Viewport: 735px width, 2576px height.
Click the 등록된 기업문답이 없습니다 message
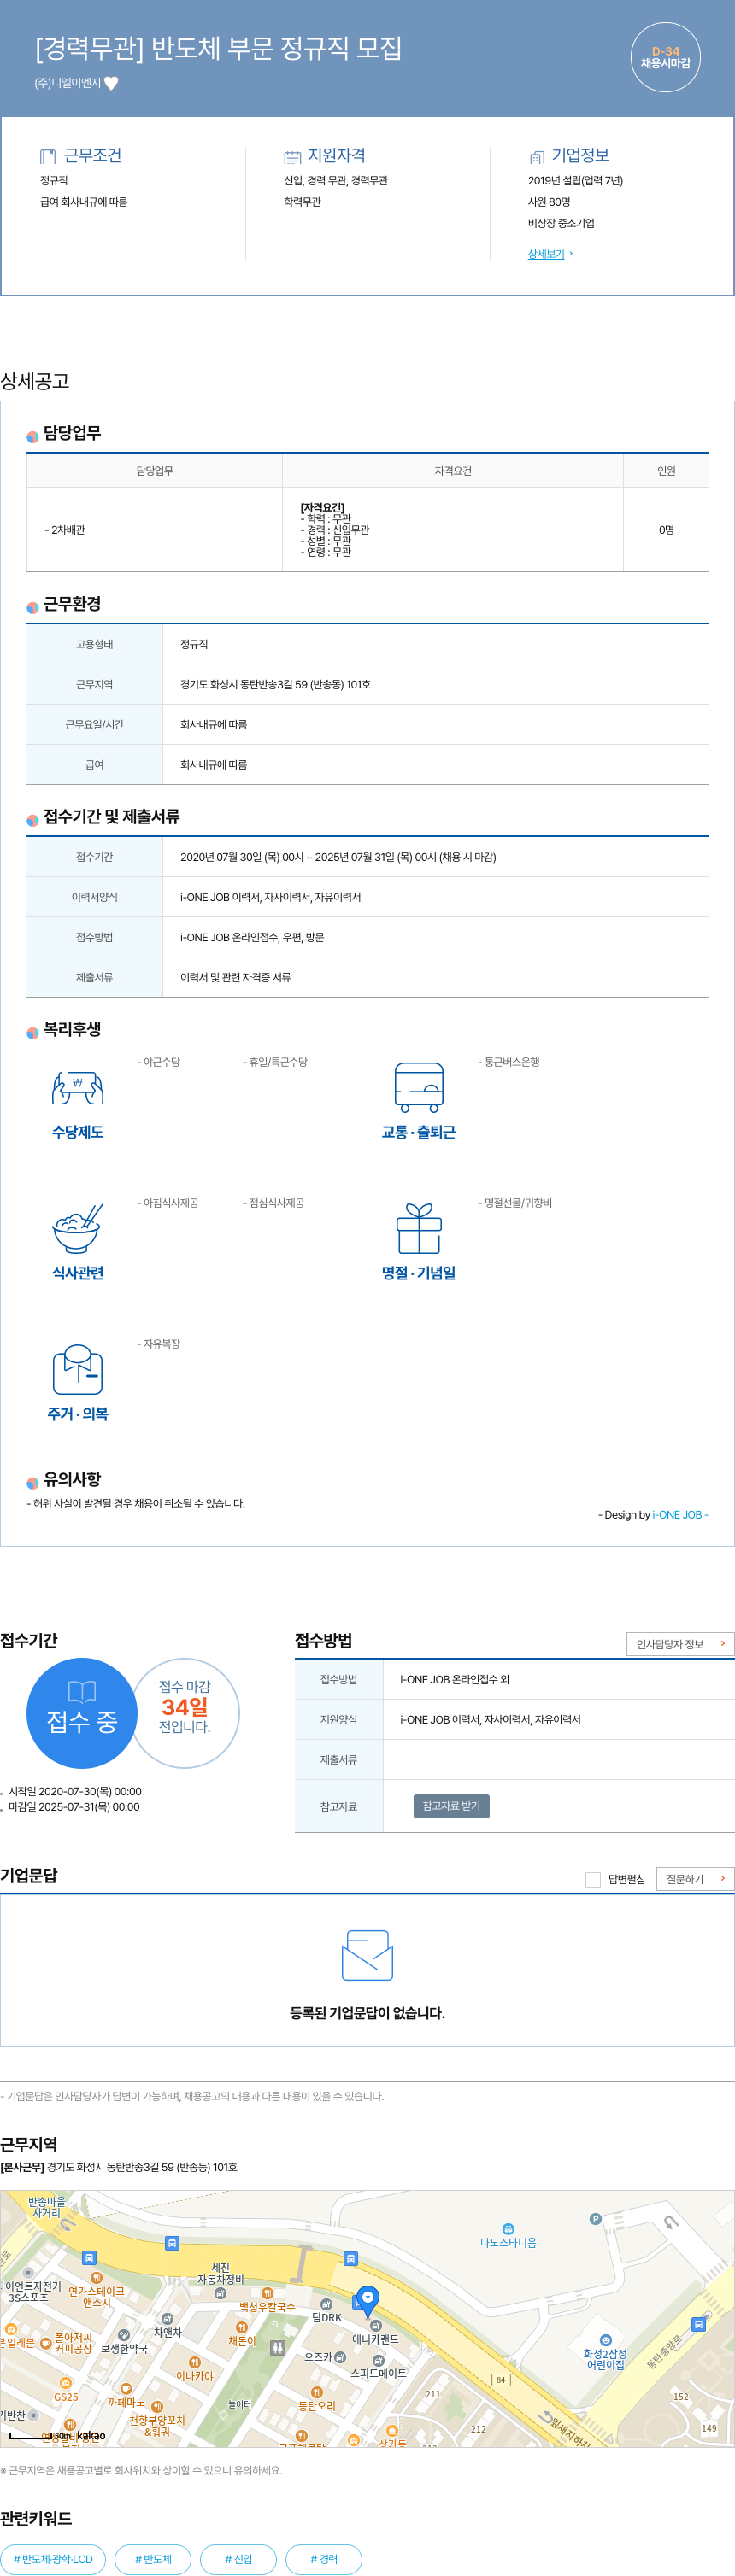[367, 2012]
